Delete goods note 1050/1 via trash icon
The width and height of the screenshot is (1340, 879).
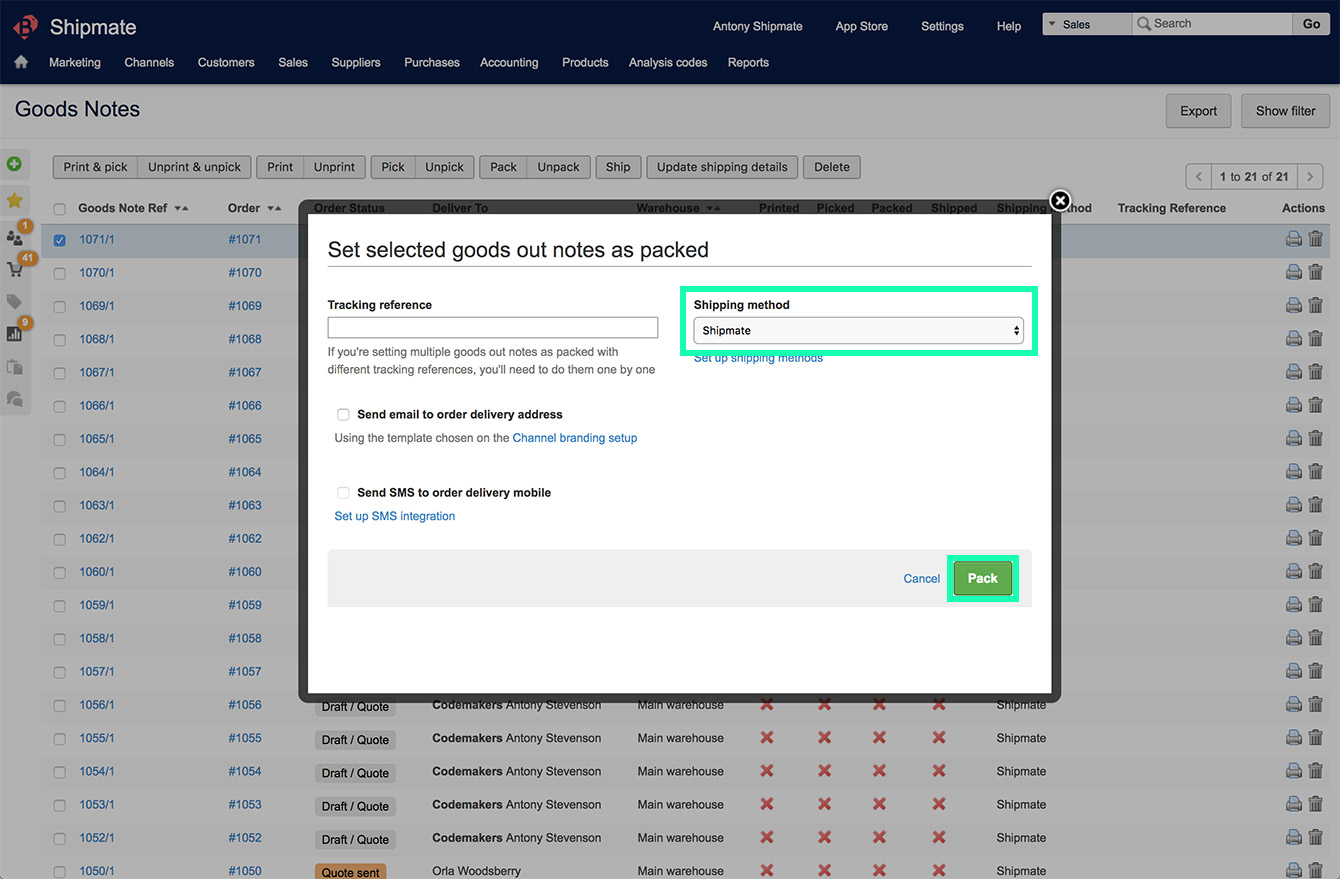[x=1316, y=870]
